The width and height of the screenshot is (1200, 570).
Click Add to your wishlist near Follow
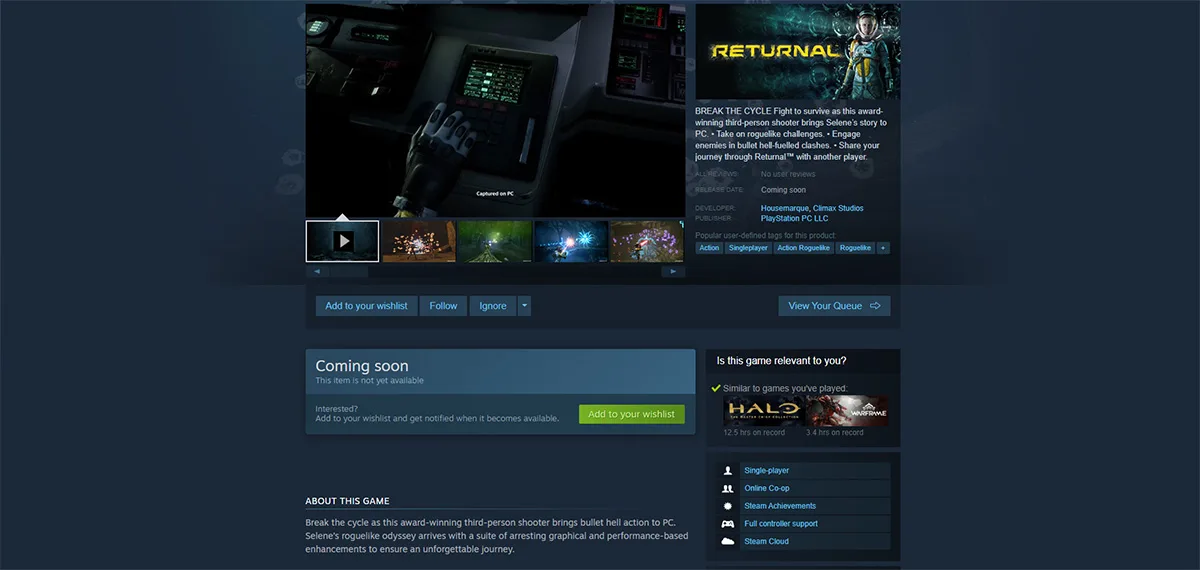click(x=366, y=306)
